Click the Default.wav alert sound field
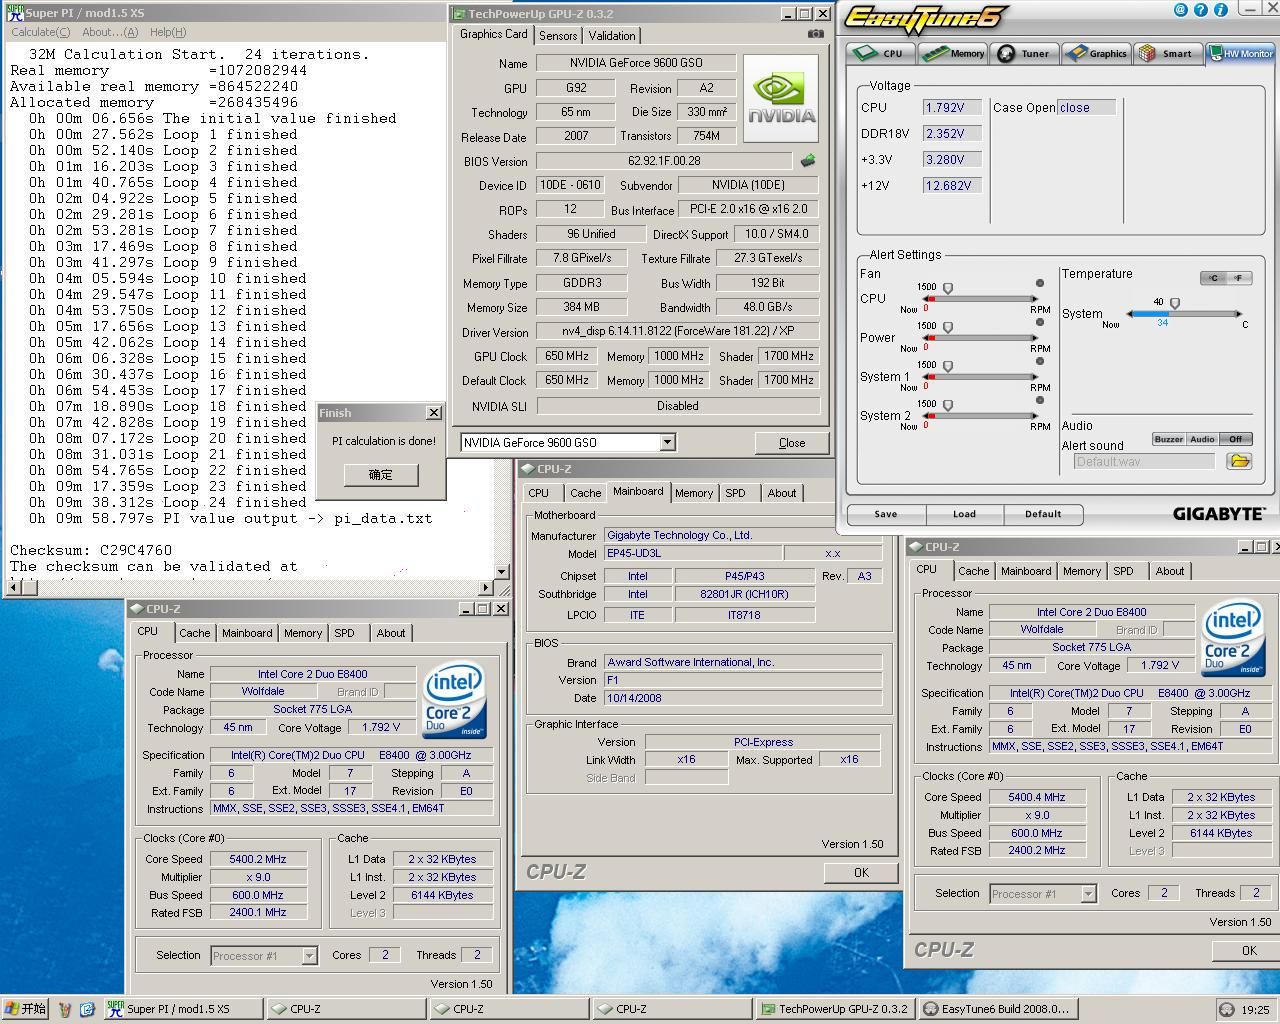This screenshot has height=1024, width=1280. (1144, 462)
